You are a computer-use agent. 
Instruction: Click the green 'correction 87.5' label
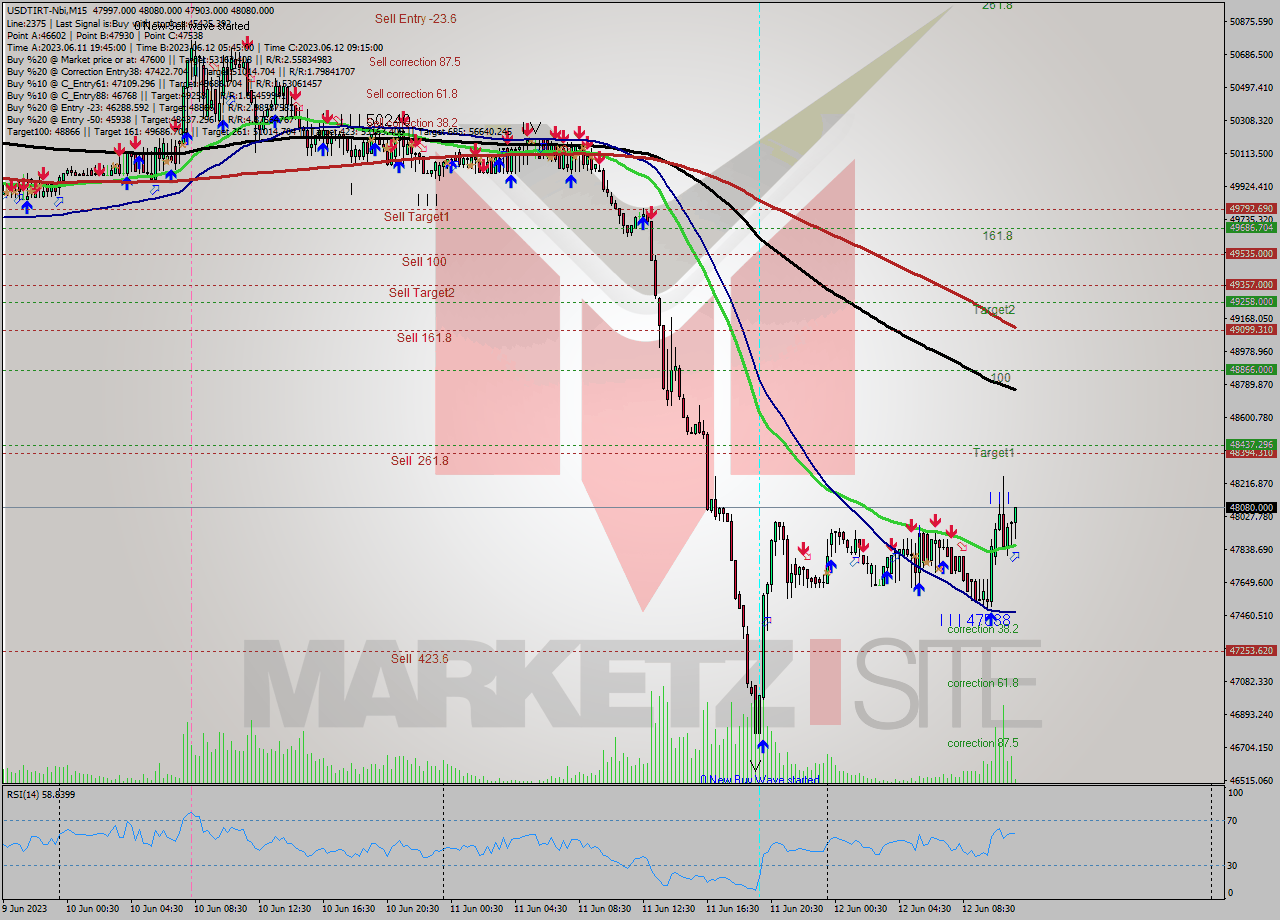pos(983,743)
